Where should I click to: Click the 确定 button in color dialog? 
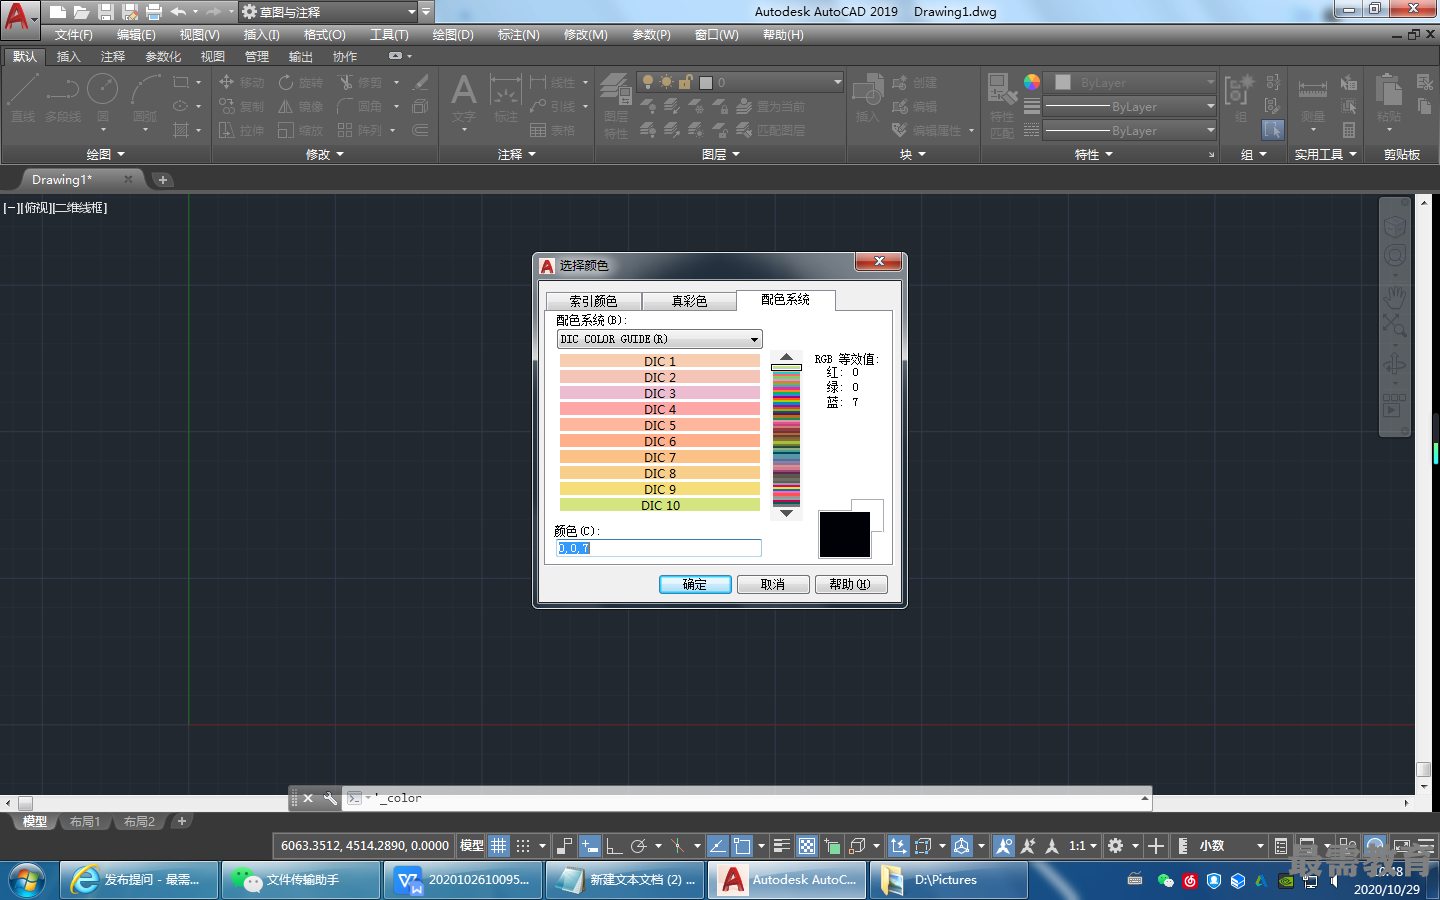[x=695, y=585]
